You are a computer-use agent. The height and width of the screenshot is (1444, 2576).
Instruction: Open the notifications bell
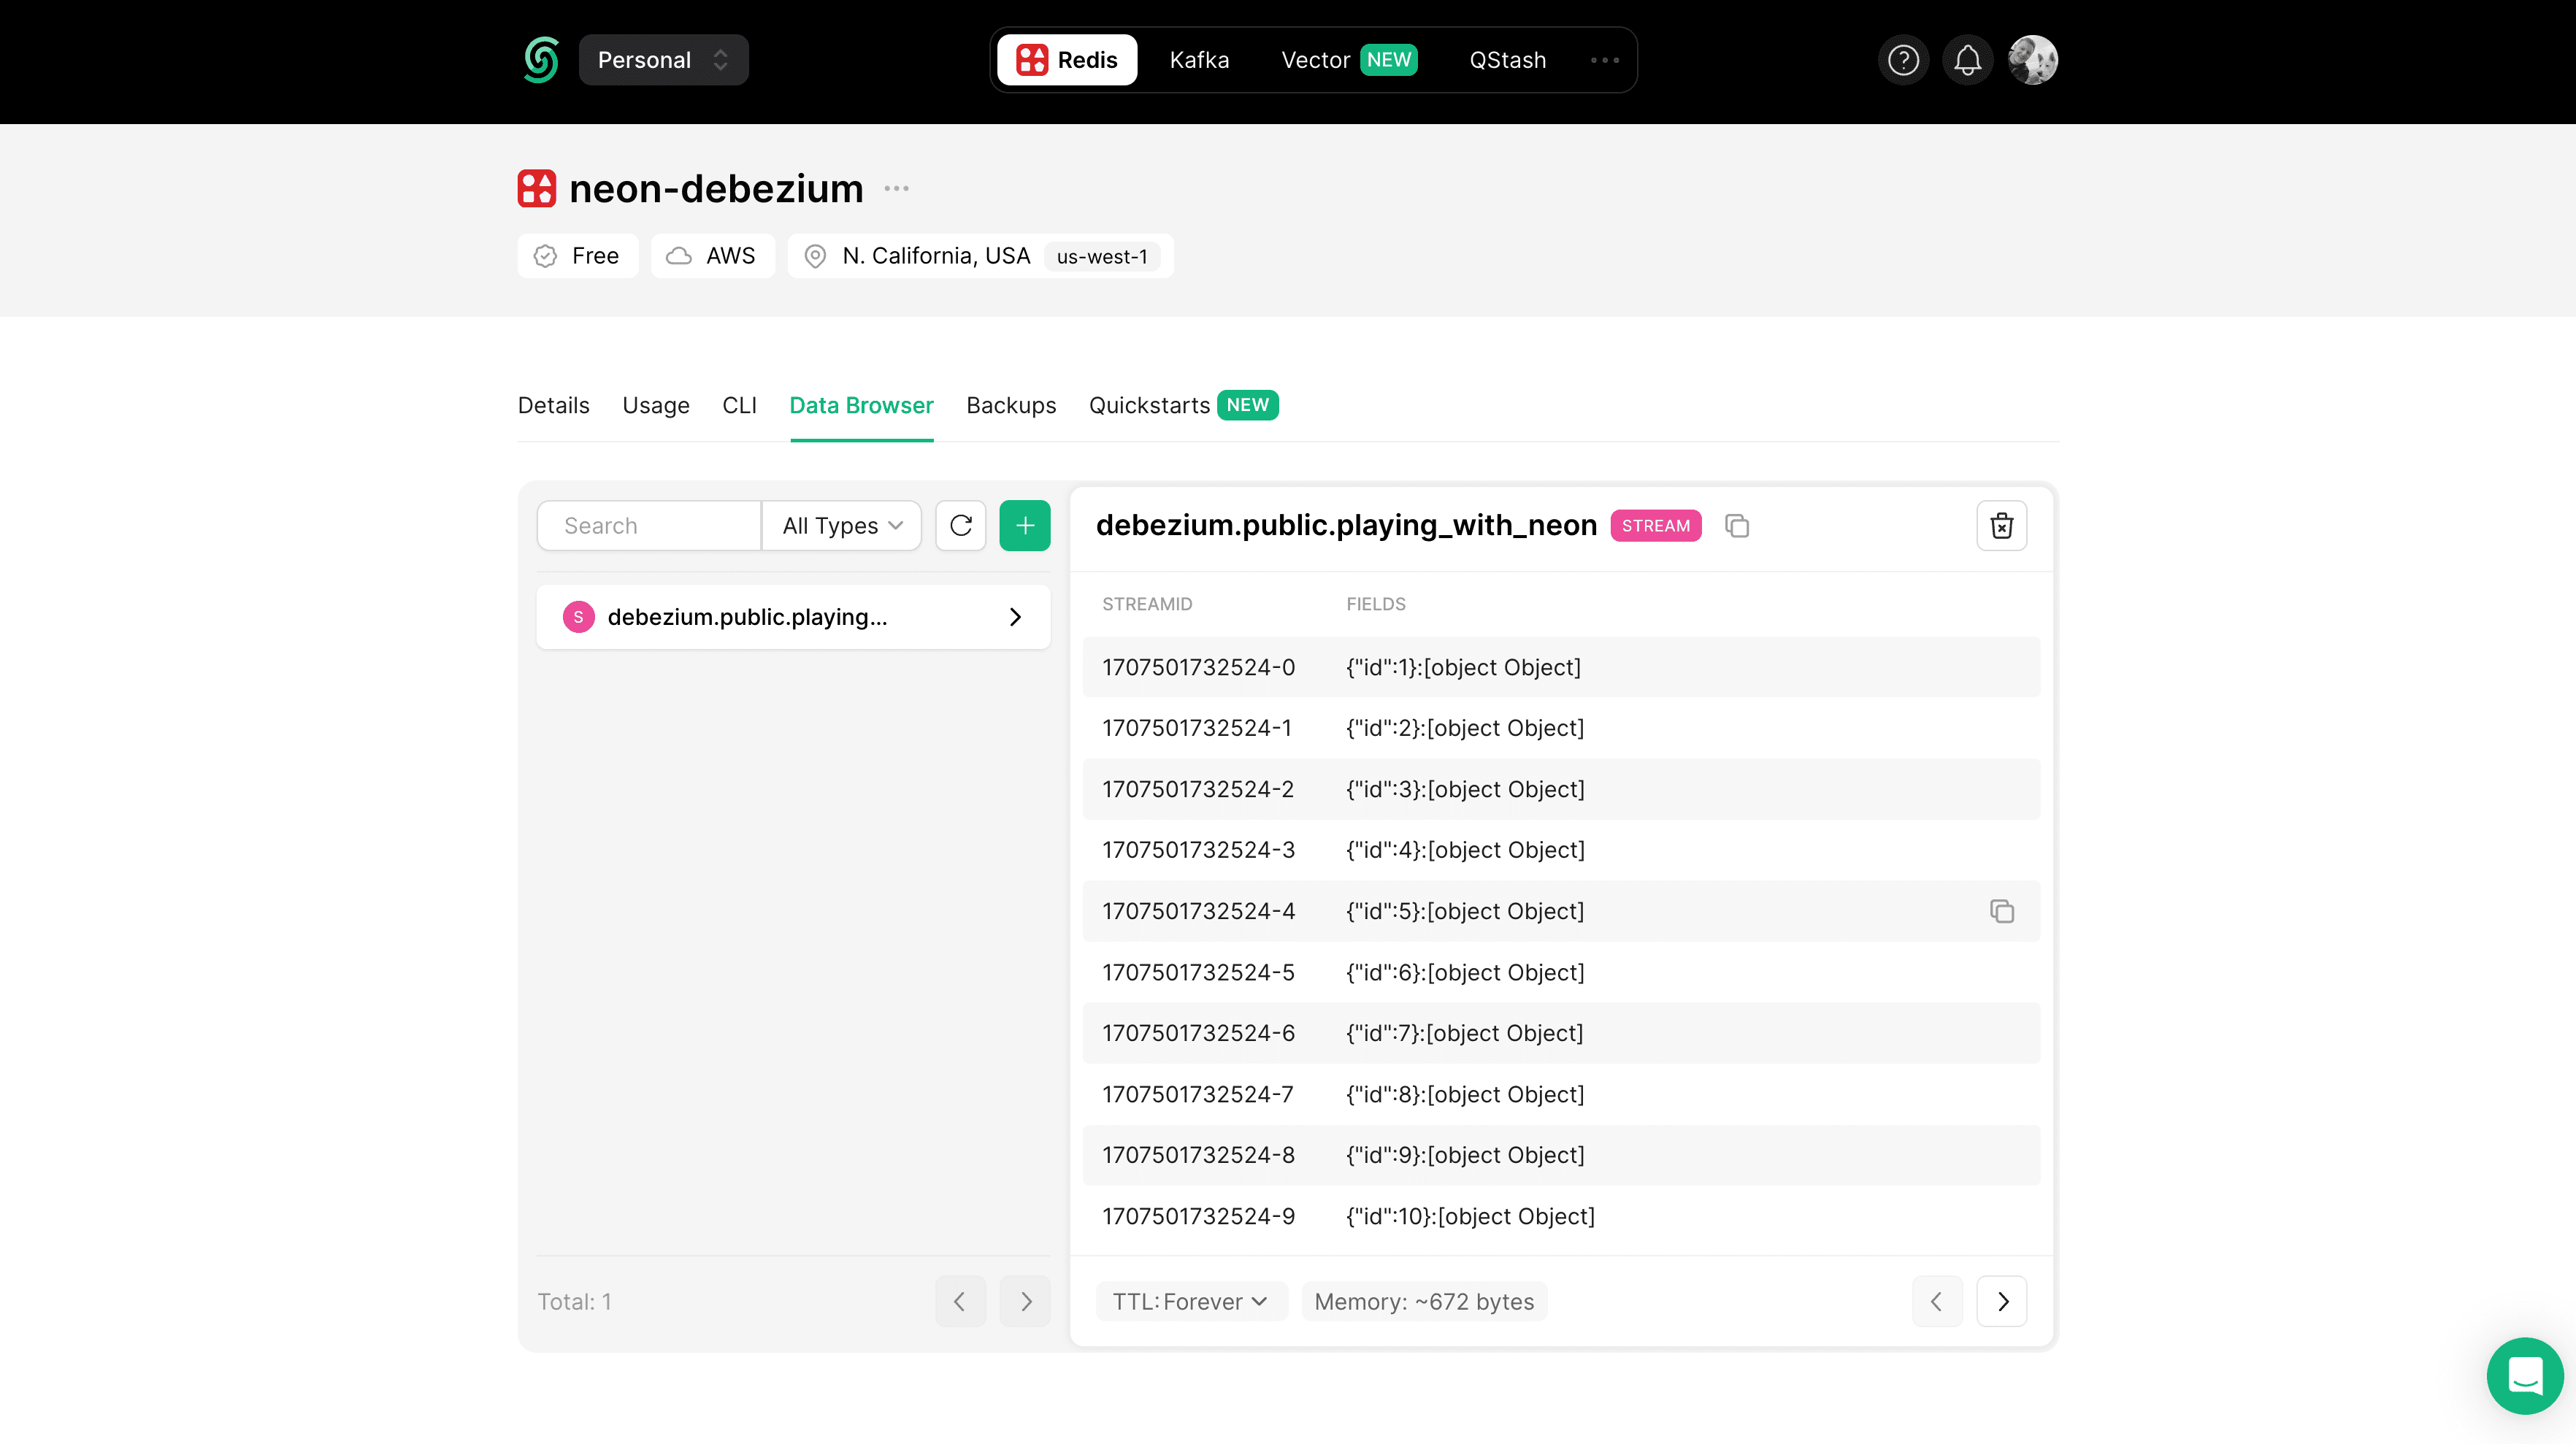tap(1967, 60)
